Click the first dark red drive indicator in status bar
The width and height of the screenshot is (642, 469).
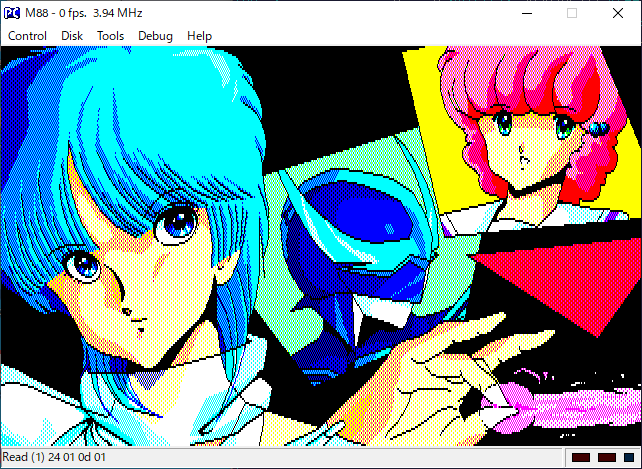click(581, 458)
